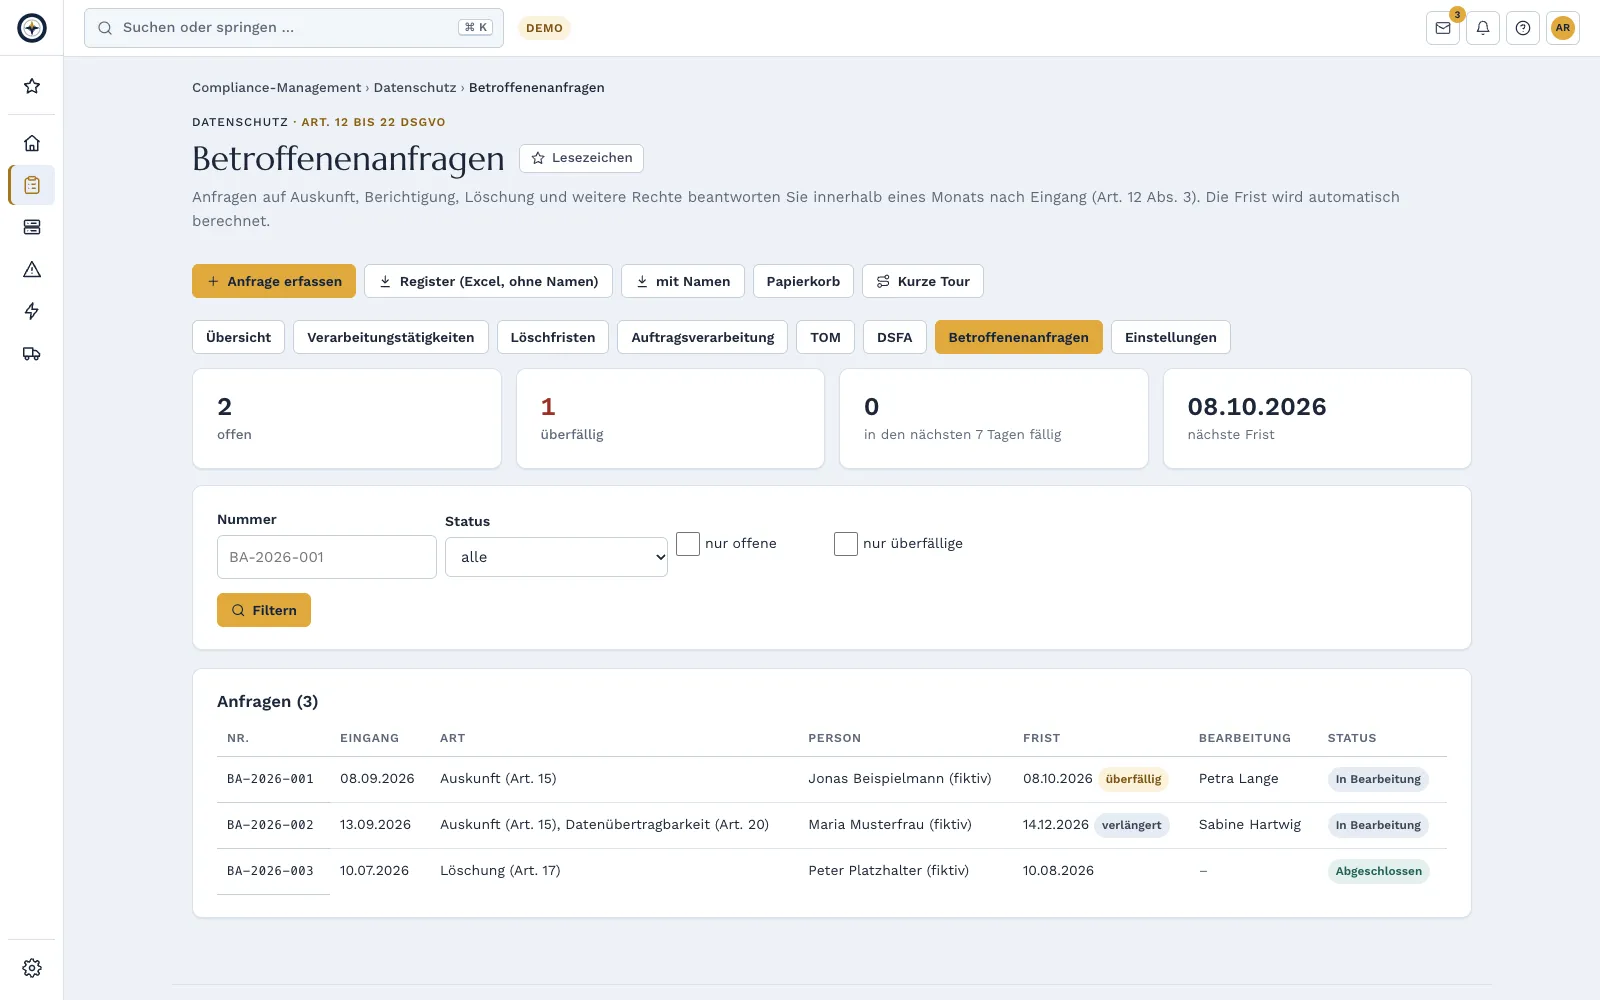Image resolution: width=1600 pixels, height=1000 pixels.
Task: Check the 'nur überfällige' checkbox
Action: pyautogui.click(x=846, y=544)
